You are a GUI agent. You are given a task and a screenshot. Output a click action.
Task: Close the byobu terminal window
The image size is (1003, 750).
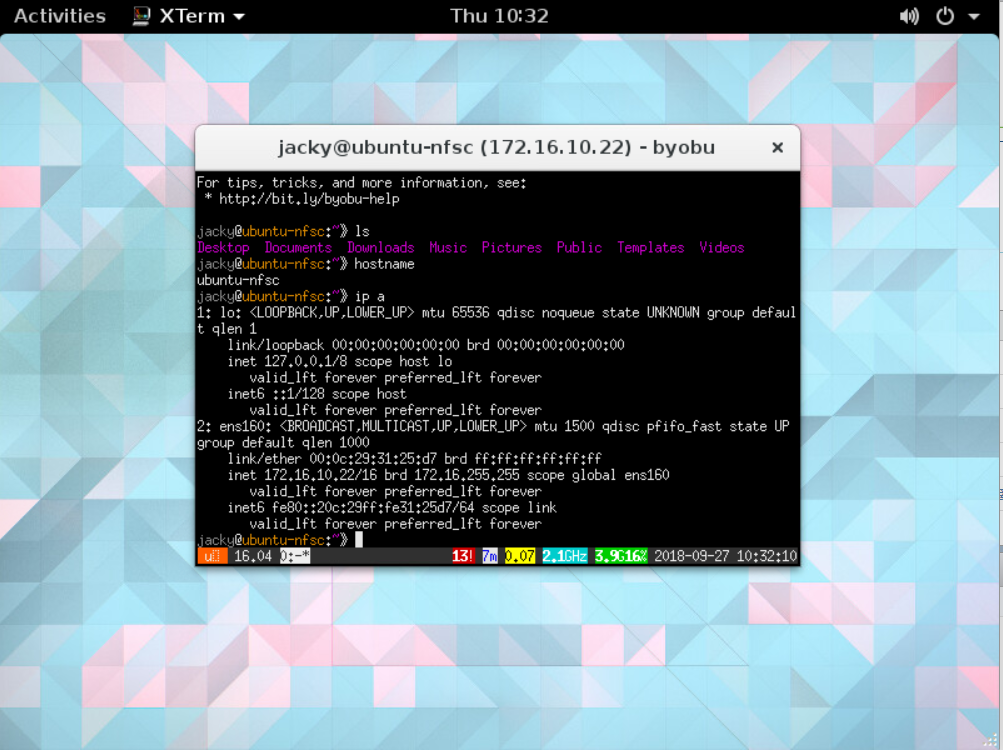(777, 148)
